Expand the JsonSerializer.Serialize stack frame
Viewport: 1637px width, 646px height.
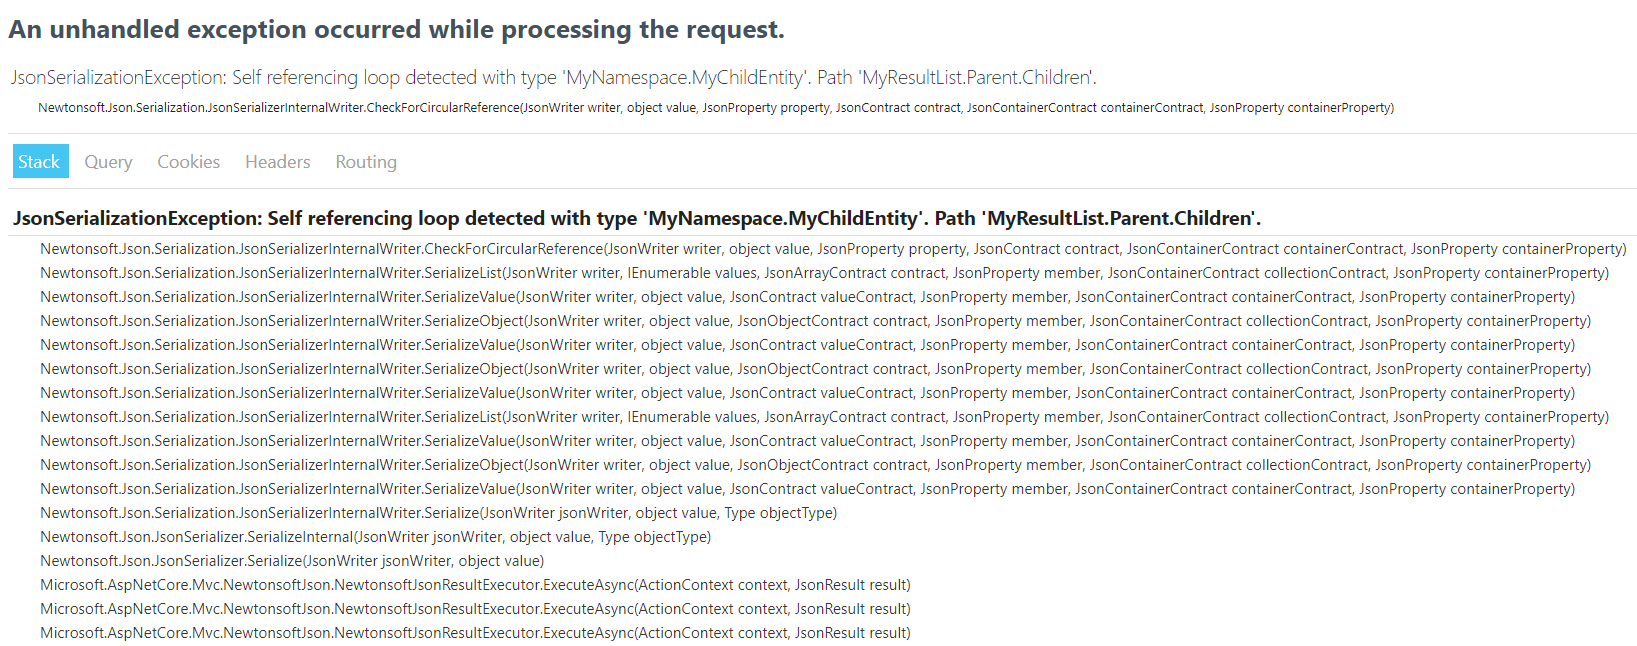pos(291,561)
